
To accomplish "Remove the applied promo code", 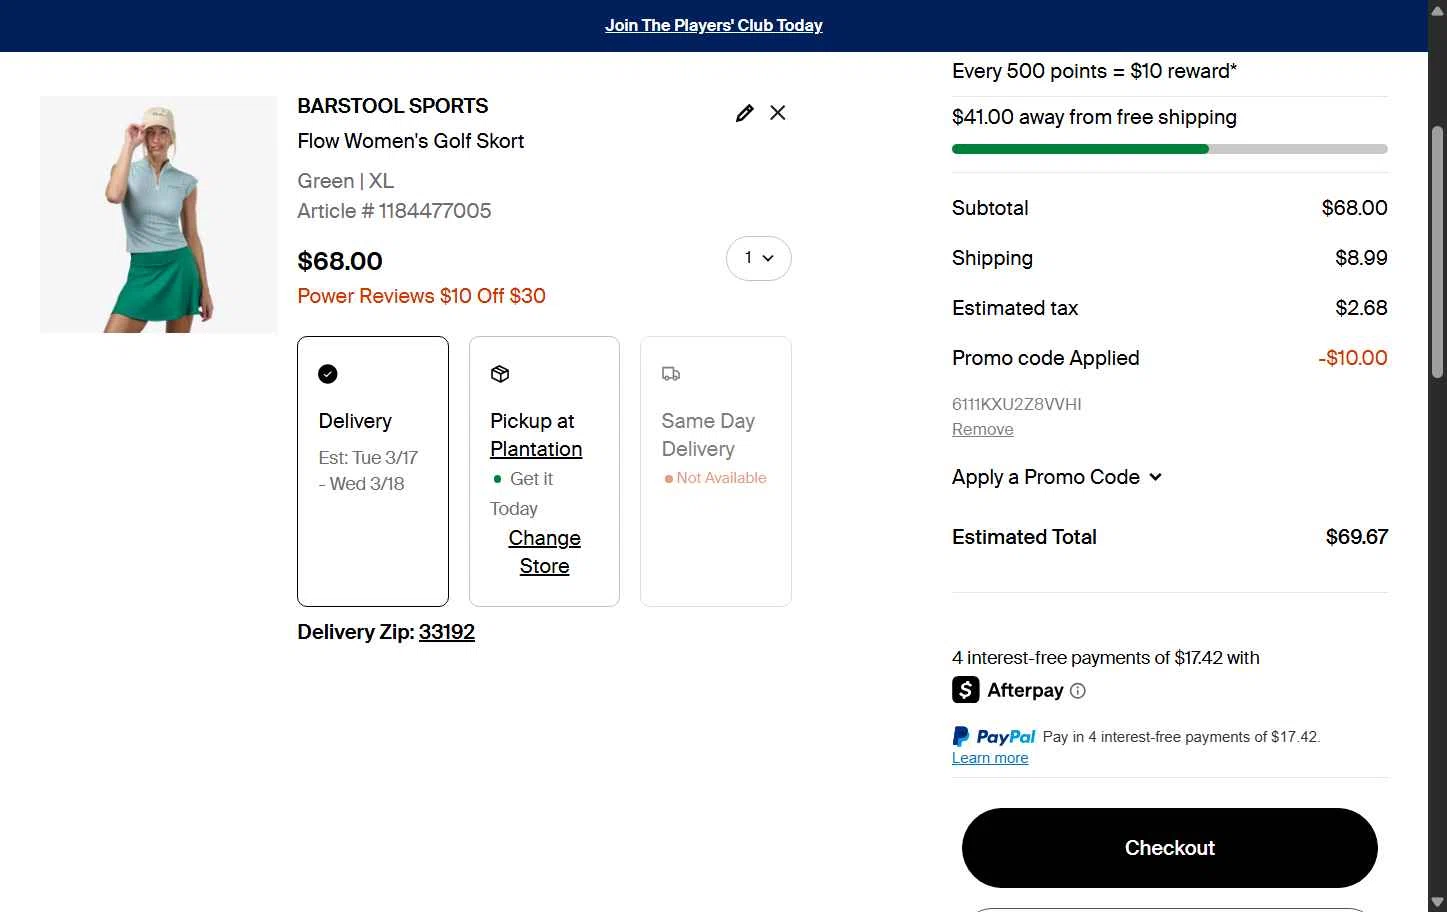I will click(982, 429).
